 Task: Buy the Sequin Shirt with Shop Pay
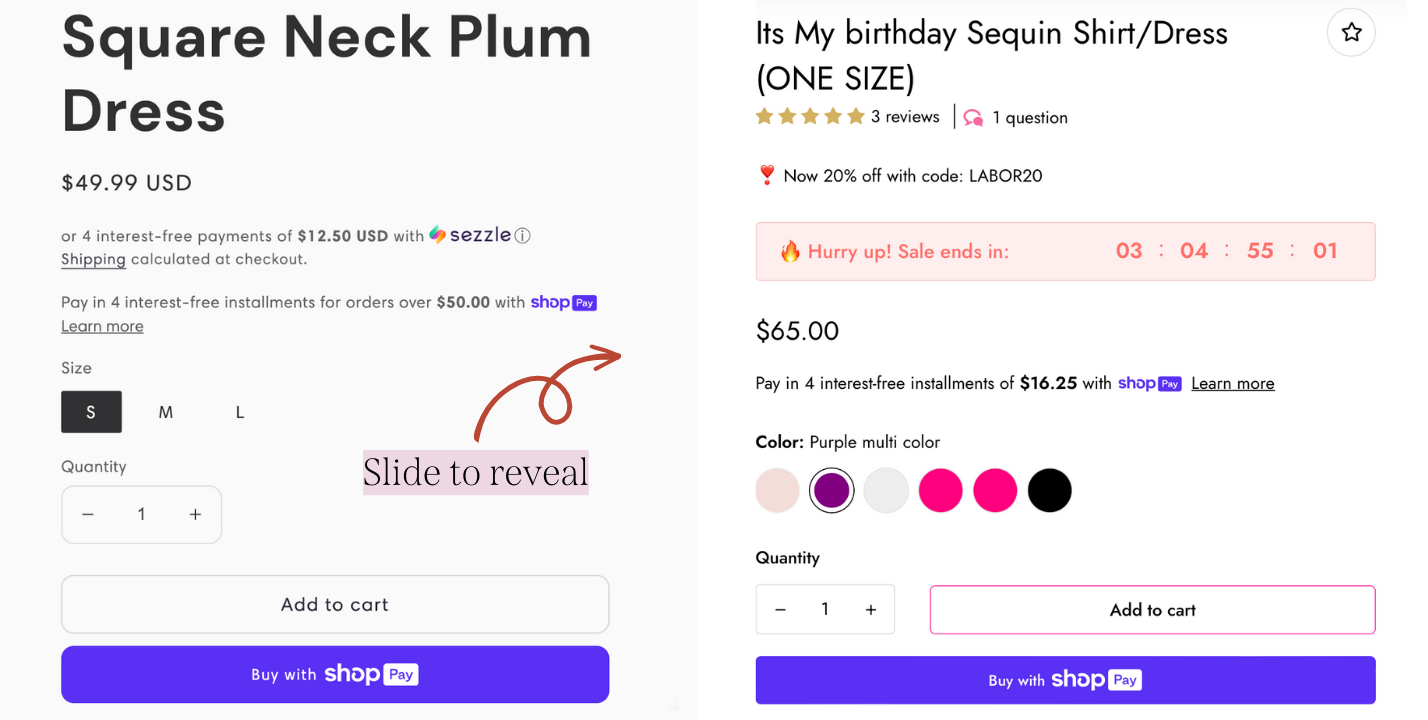pyautogui.click(x=1065, y=680)
